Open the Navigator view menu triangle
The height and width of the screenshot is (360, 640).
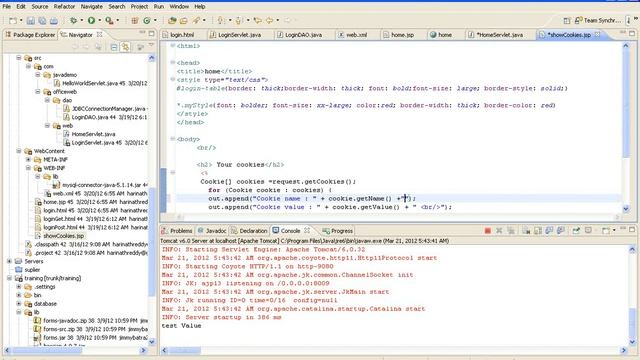(151, 45)
